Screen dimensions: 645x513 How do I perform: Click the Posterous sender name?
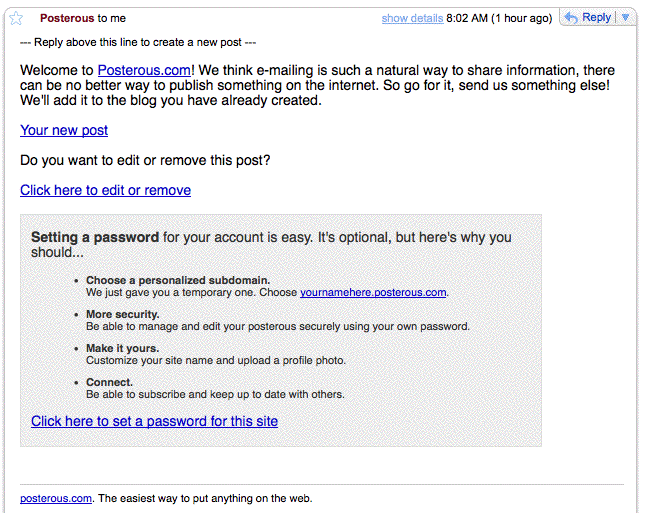click(x=67, y=18)
